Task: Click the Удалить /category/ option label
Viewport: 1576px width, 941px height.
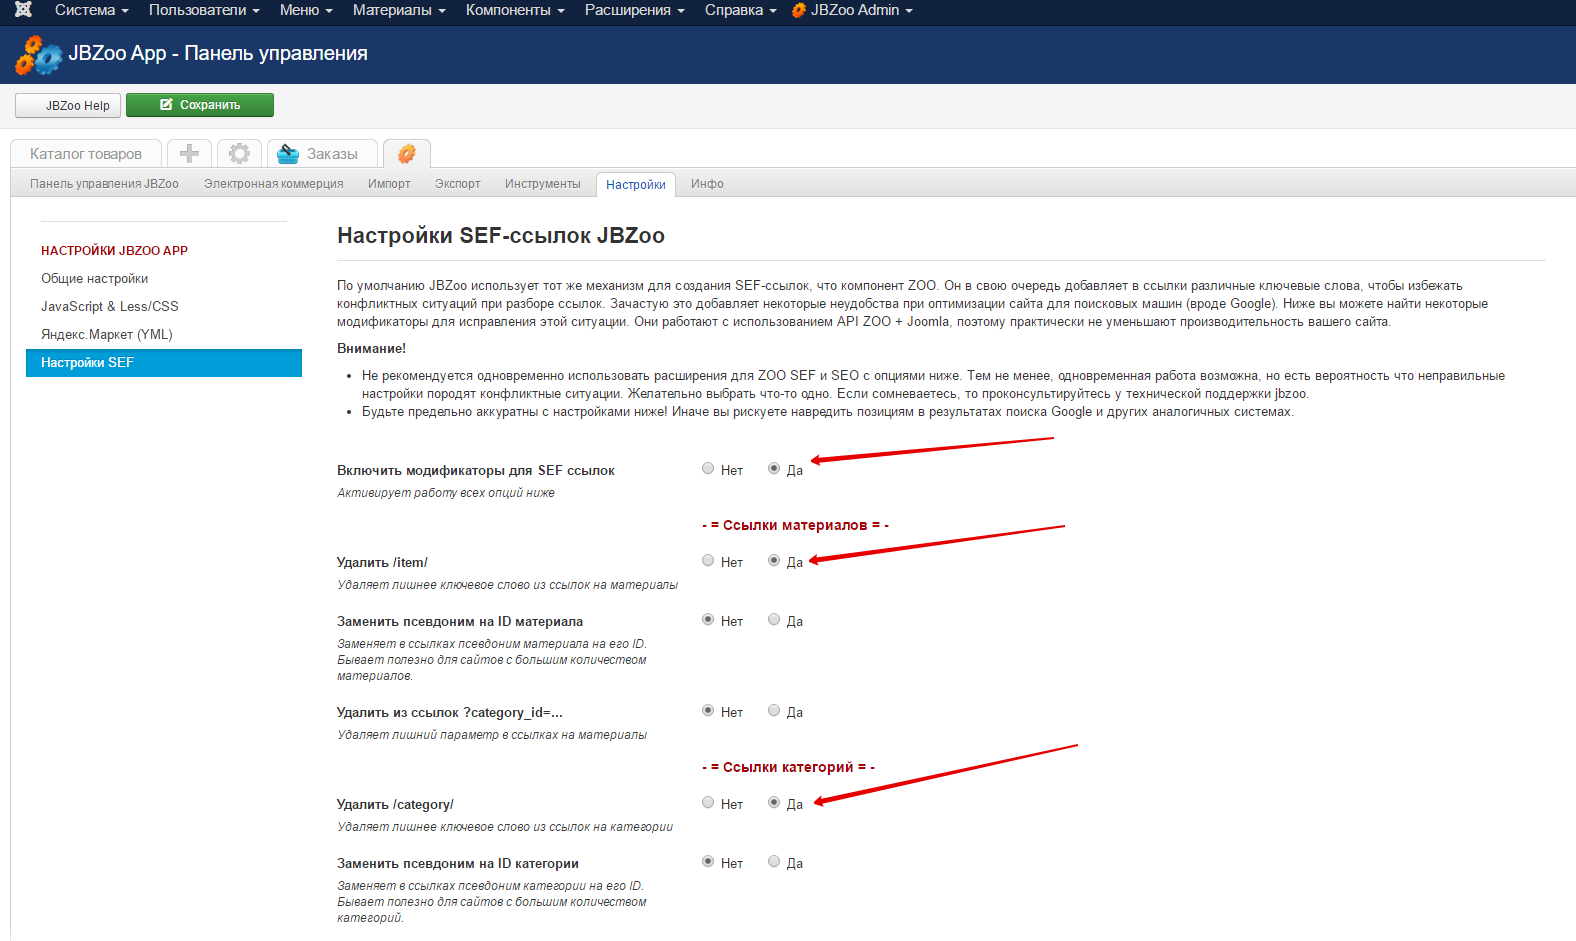Action: 395,805
